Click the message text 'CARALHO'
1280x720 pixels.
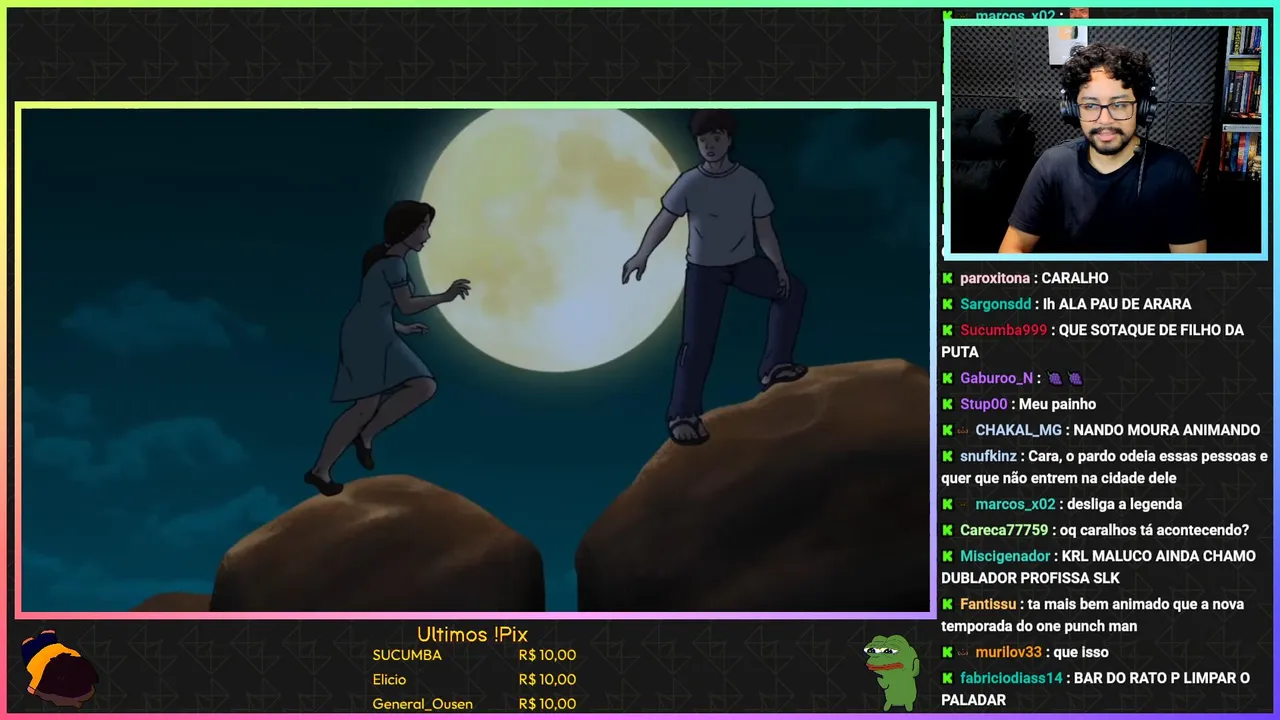[1075, 278]
